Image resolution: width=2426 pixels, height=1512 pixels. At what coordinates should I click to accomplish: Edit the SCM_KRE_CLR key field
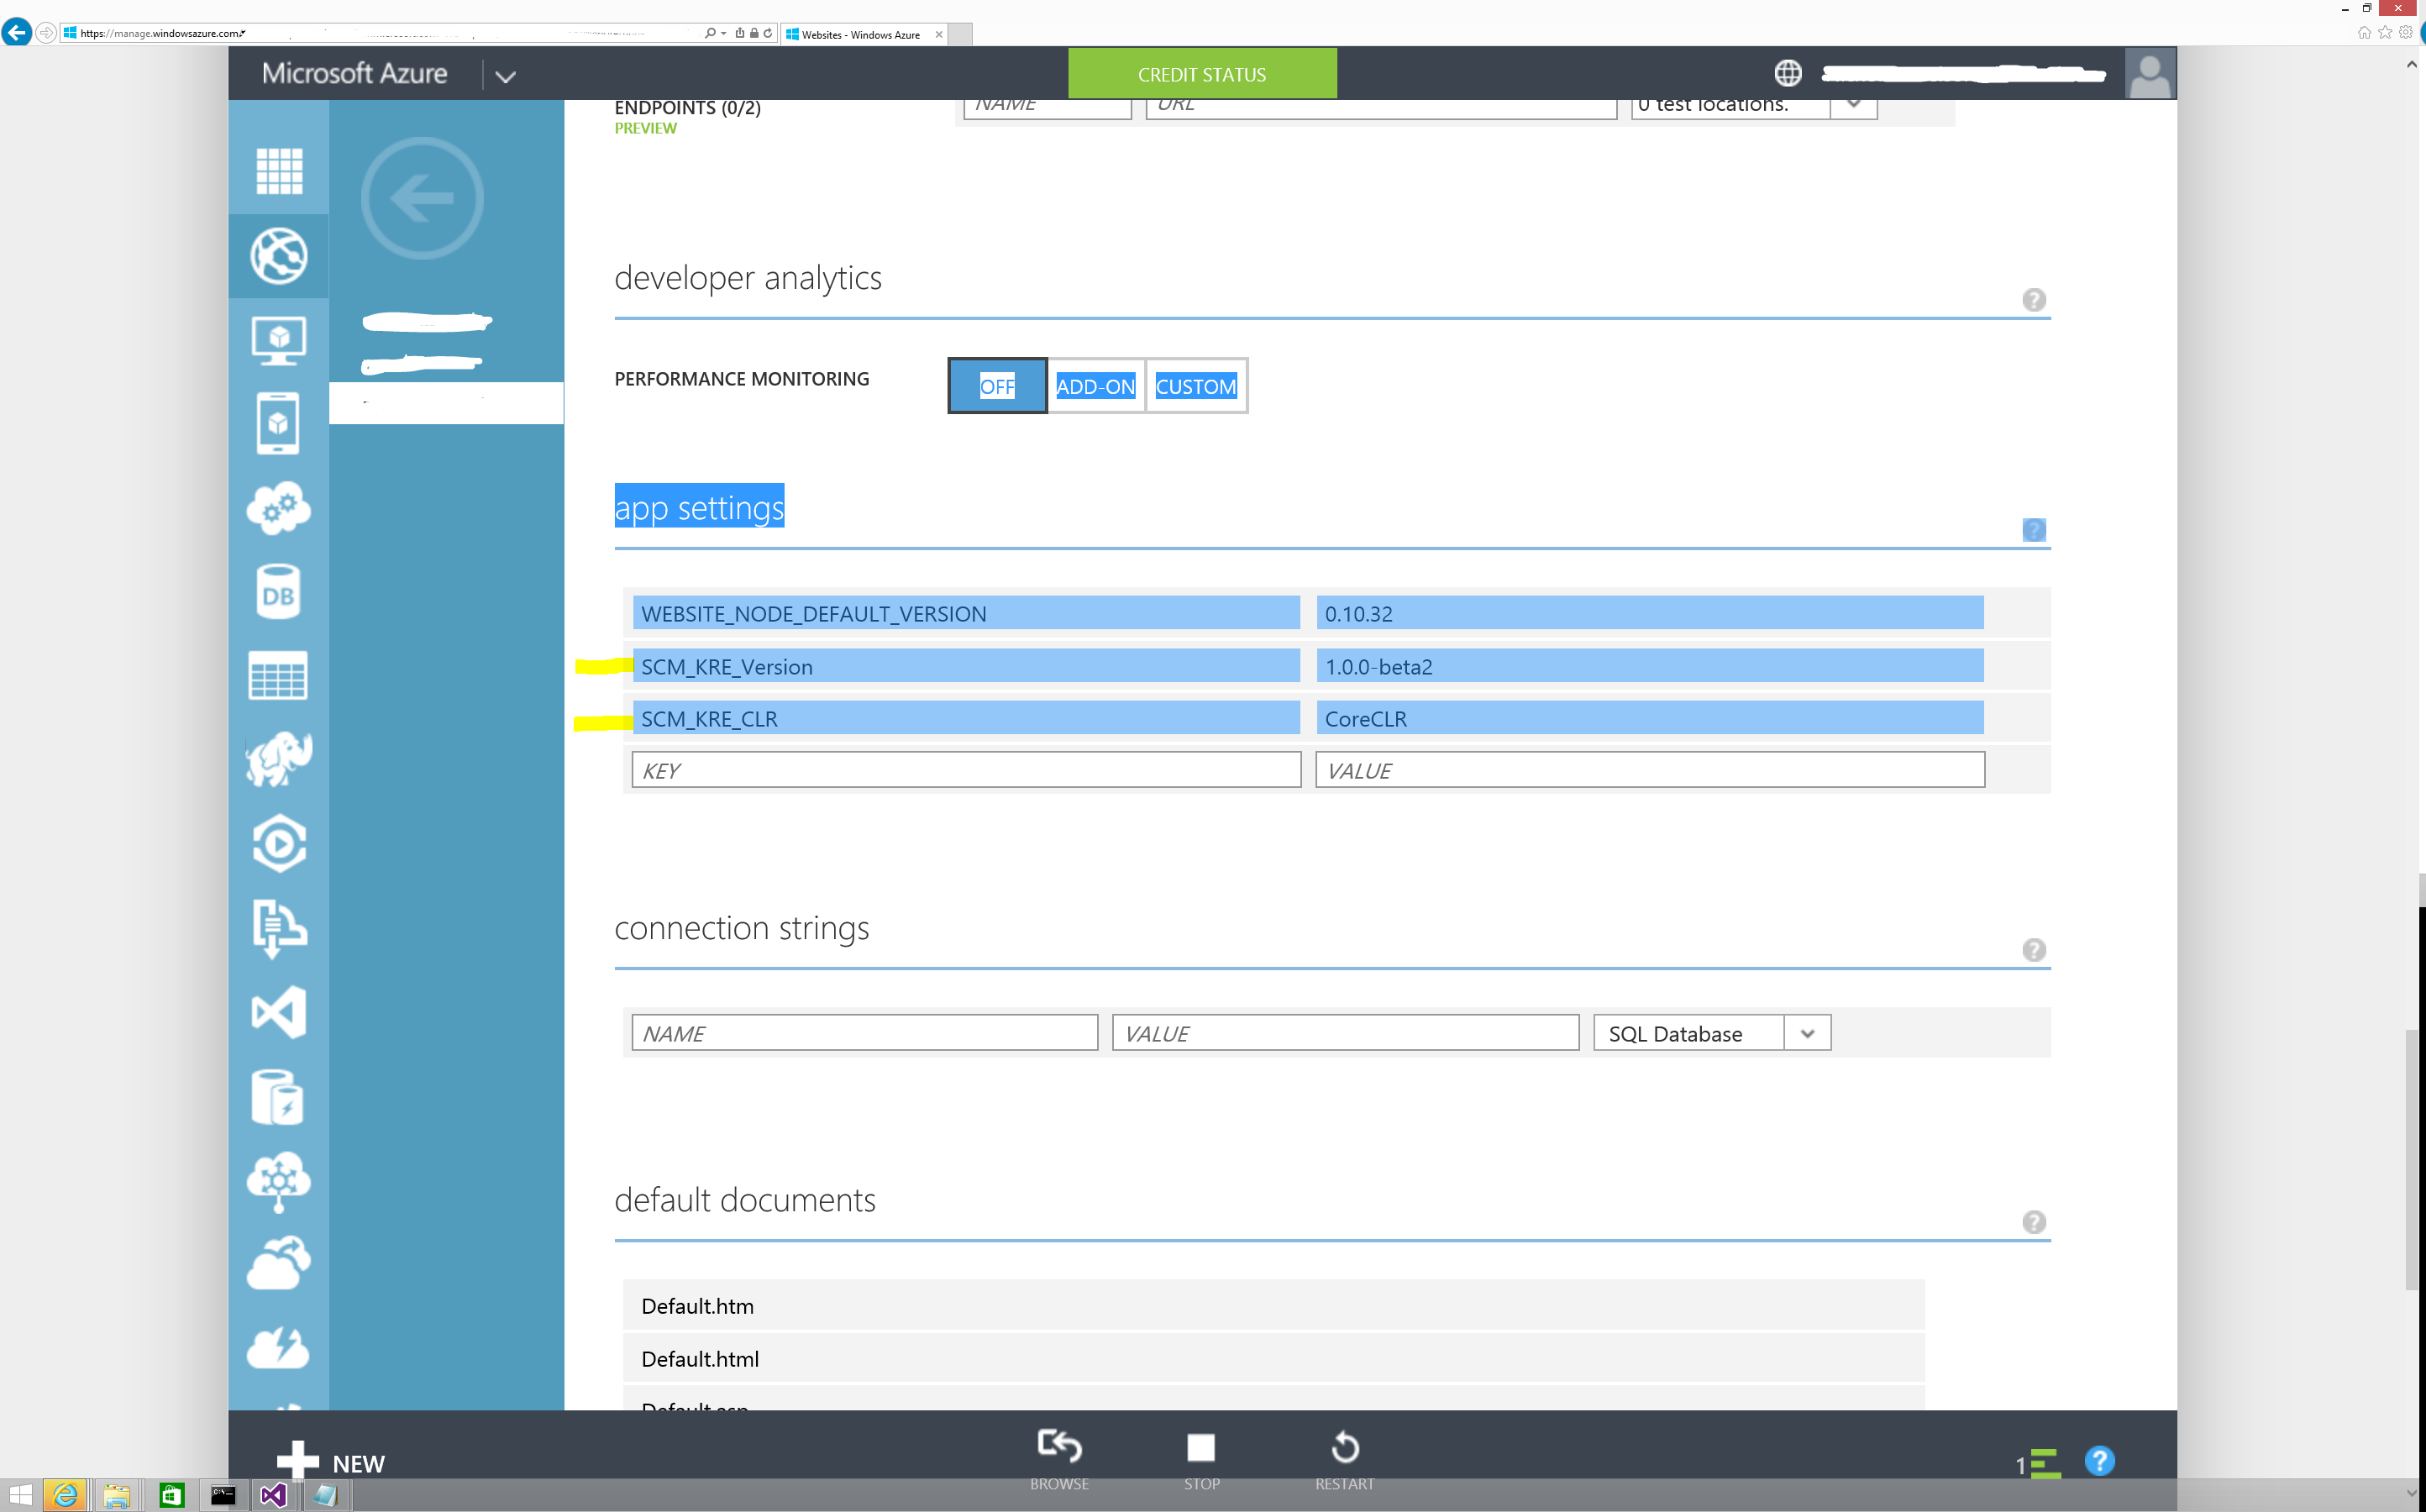(966, 718)
